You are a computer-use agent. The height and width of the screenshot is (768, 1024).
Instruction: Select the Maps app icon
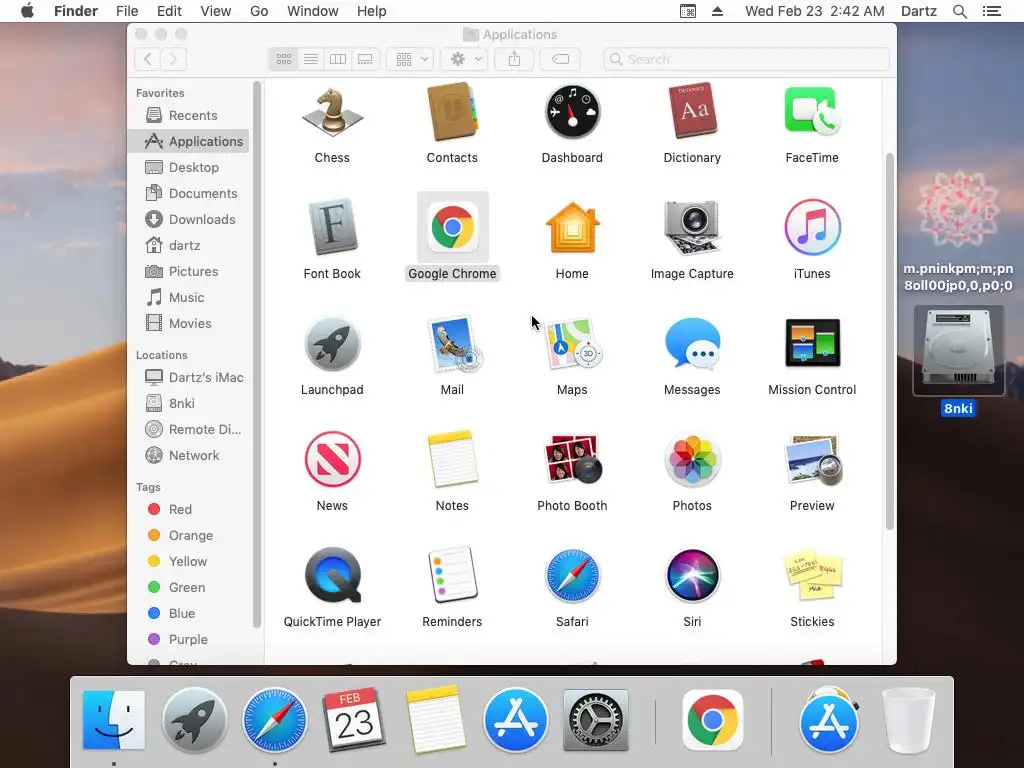(572, 344)
